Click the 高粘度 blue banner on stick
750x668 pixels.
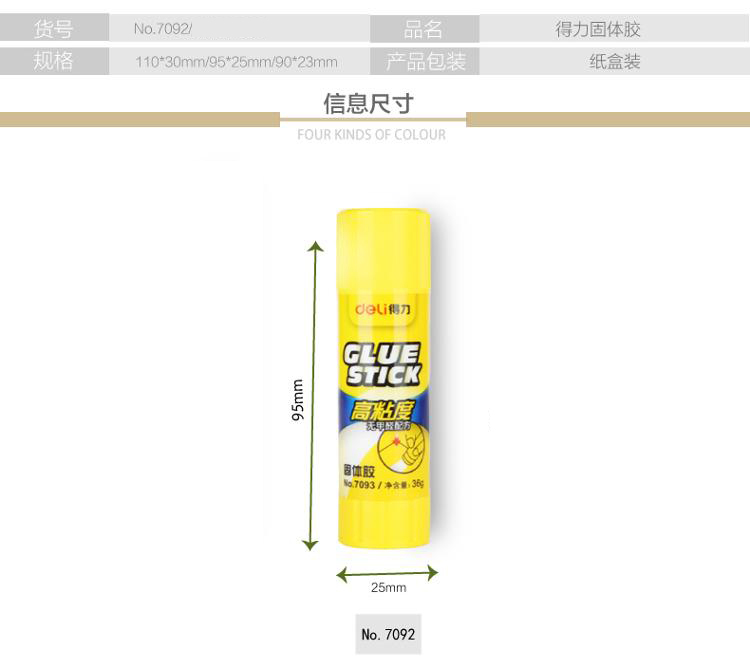(383, 410)
